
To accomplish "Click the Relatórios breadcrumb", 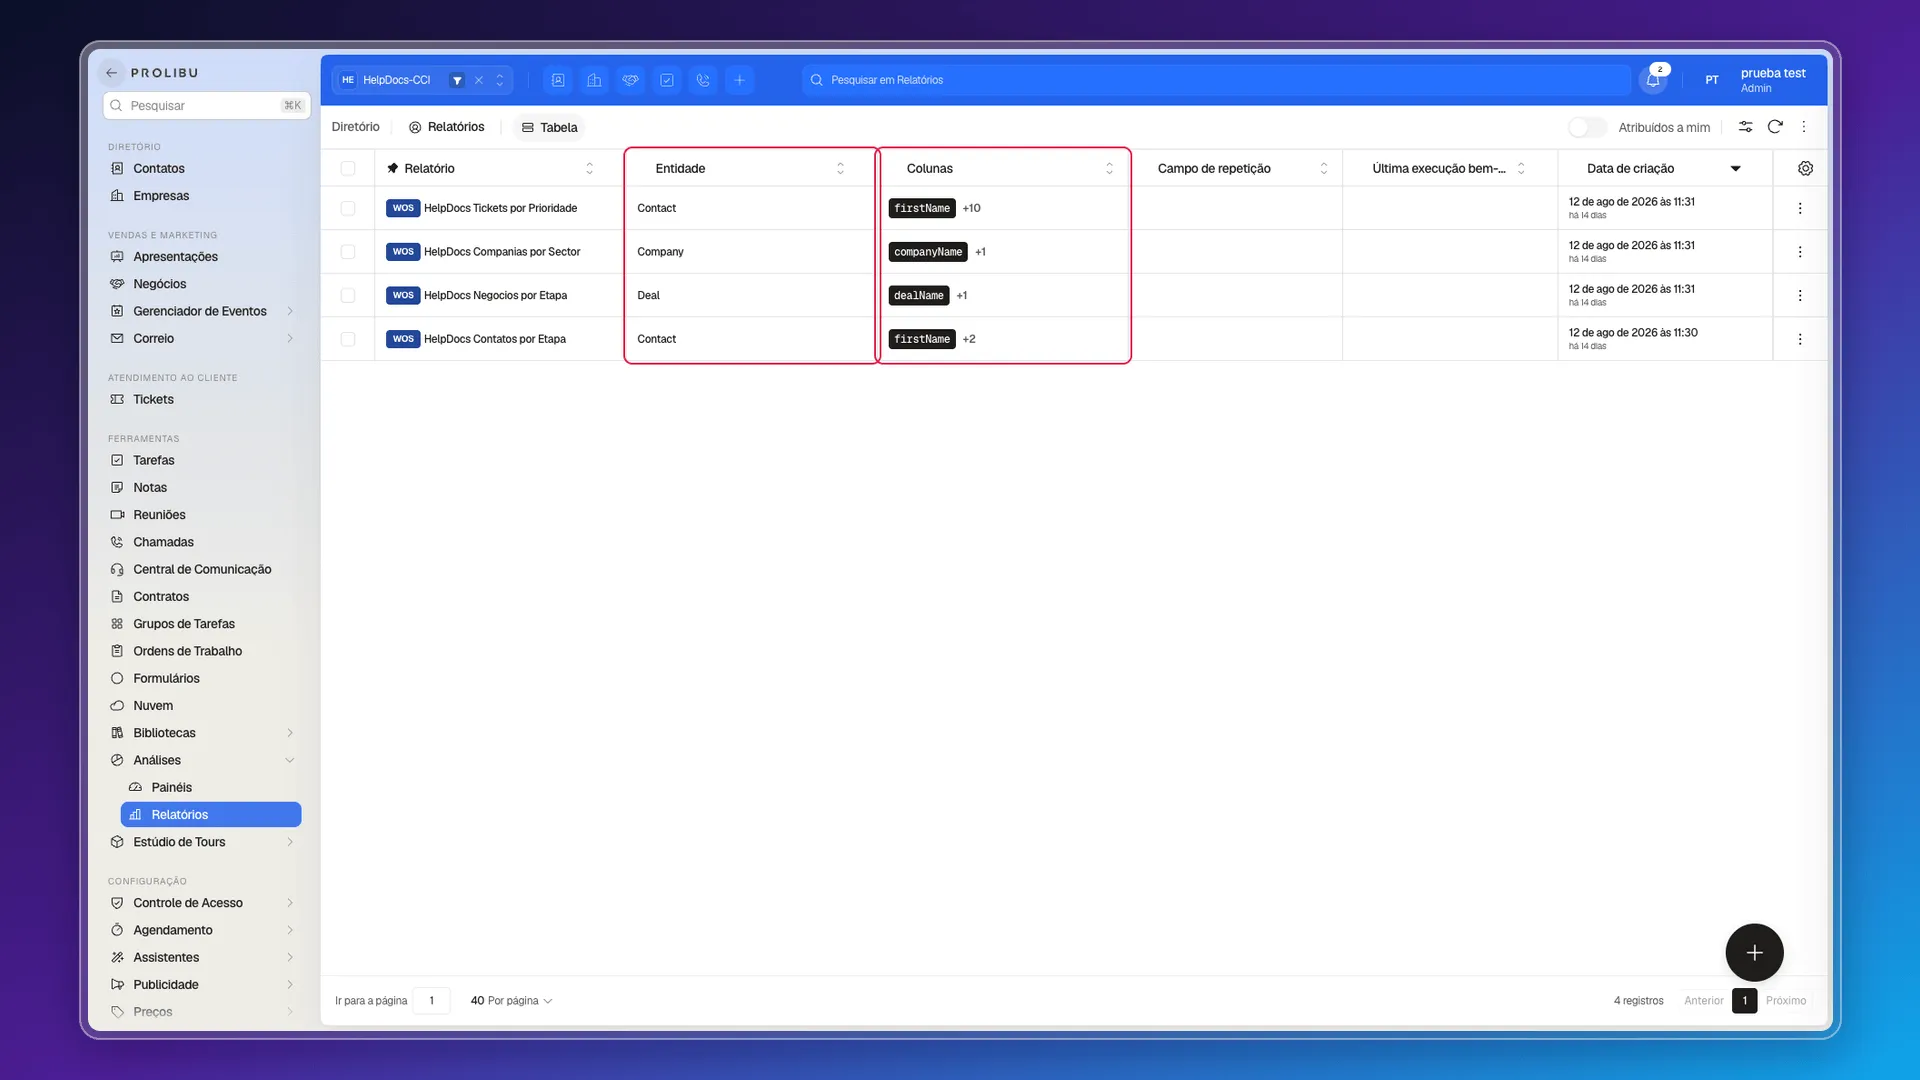I will pyautogui.click(x=446, y=127).
